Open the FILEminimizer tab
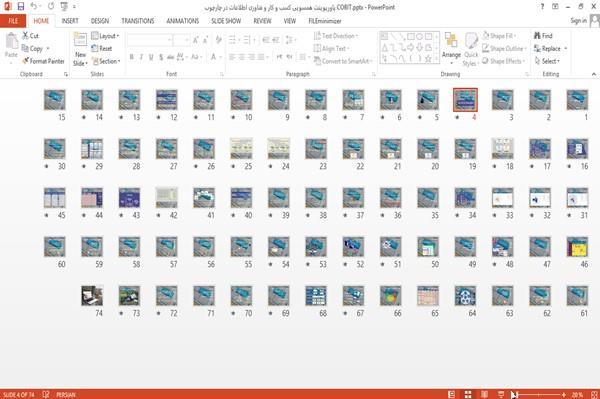The image size is (600, 399). (x=325, y=21)
